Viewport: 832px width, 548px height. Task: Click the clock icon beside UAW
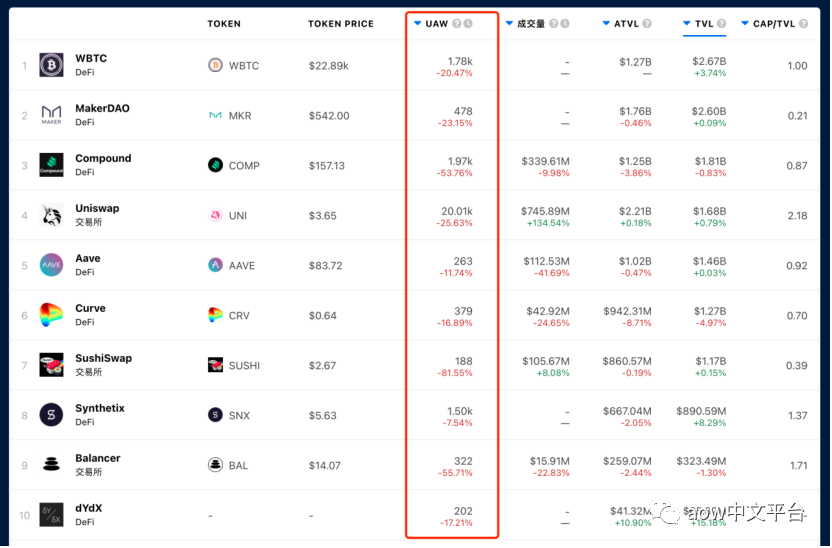point(468,23)
